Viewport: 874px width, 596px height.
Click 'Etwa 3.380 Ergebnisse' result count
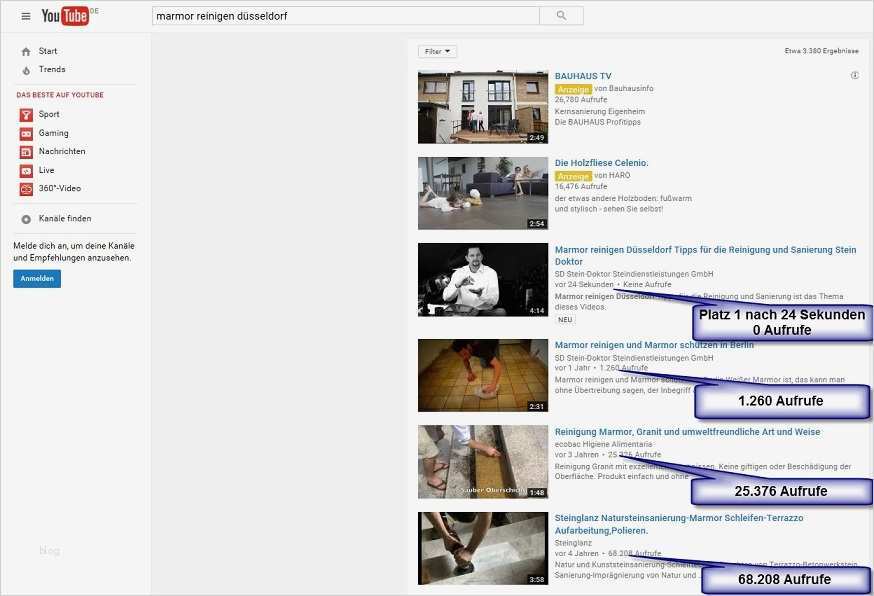click(x=822, y=51)
